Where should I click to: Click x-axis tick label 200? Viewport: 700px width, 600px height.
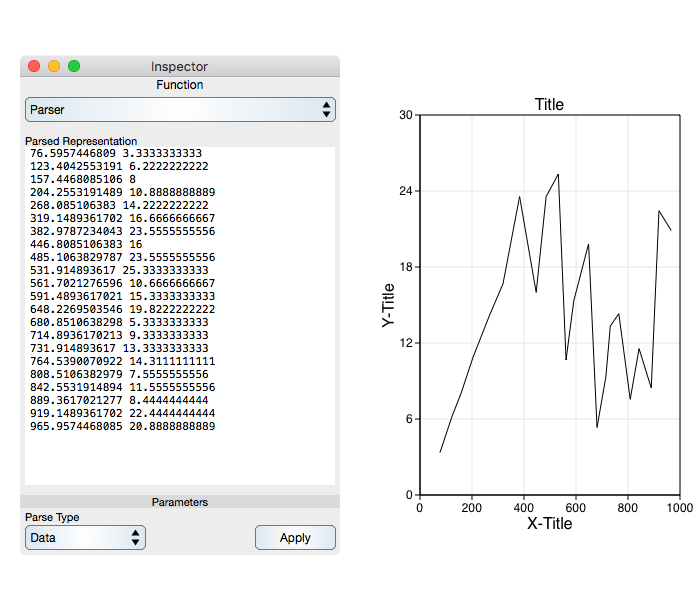pos(471,508)
